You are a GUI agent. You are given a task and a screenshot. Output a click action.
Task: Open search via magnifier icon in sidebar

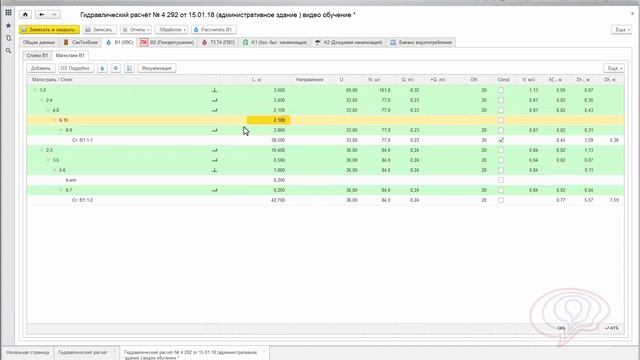8,51
